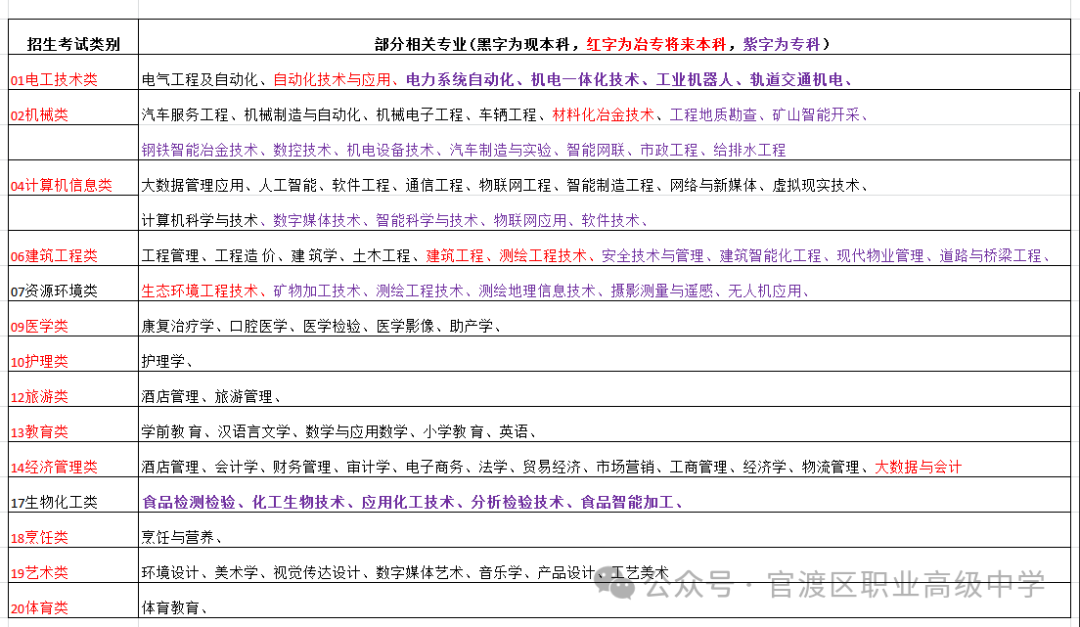Click the '02机械类' category cell
The image size is (1080, 627).
click(x=73, y=107)
